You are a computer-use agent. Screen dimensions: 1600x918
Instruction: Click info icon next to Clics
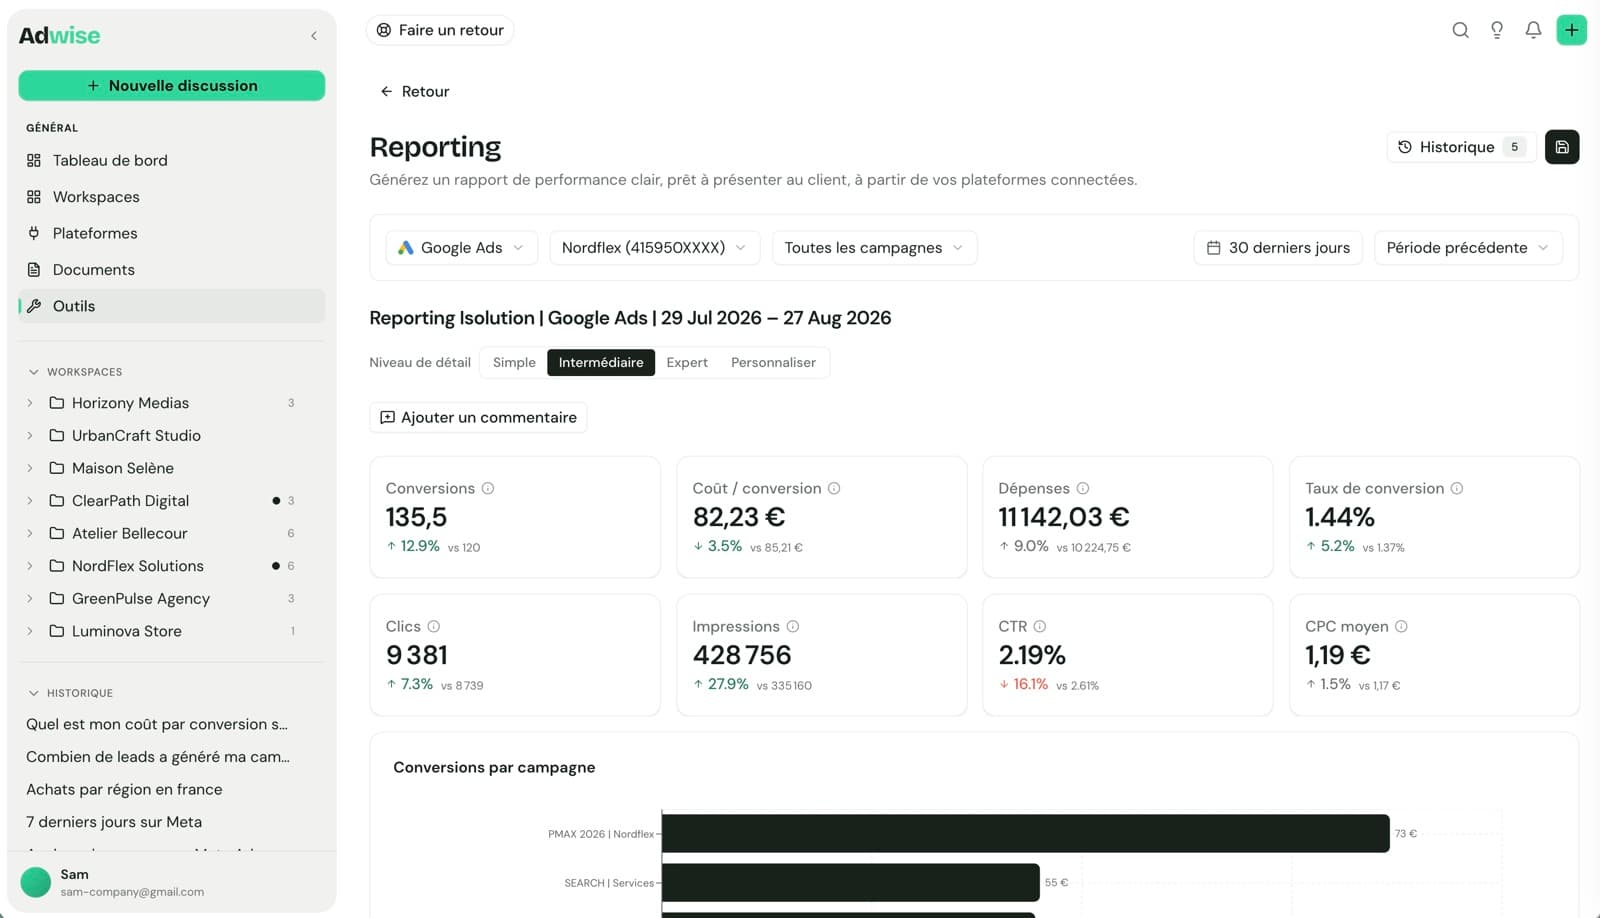pyautogui.click(x=434, y=626)
